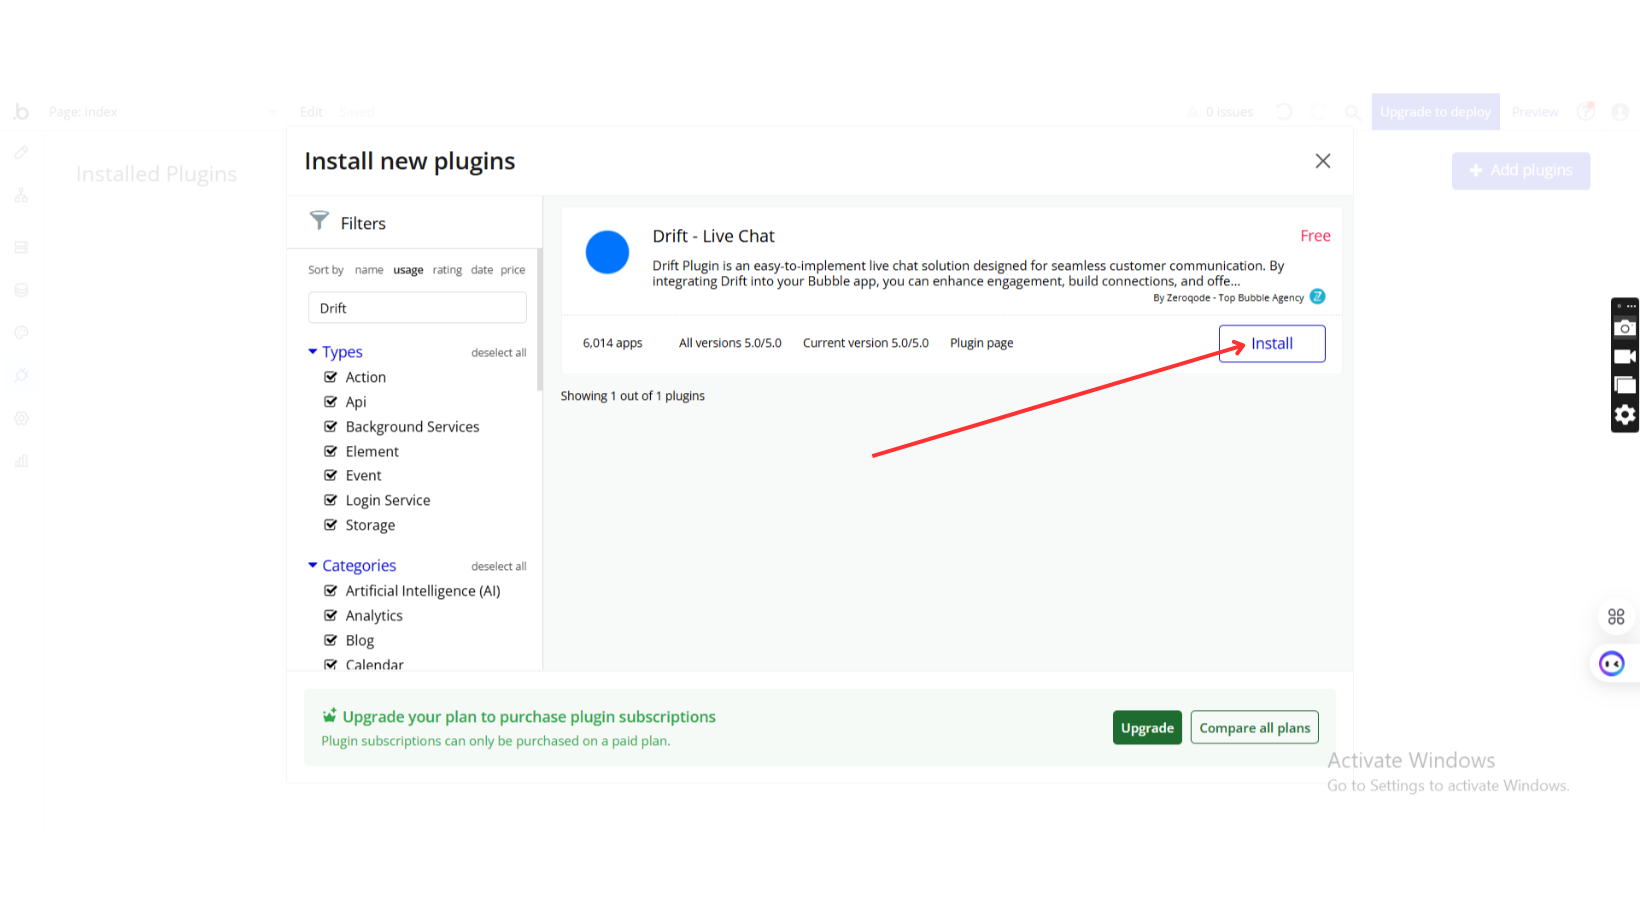The width and height of the screenshot is (1640, 924).
Task: Click the plugin search field containing Drift
Action: pyautogui.click(x=417, y=308)
